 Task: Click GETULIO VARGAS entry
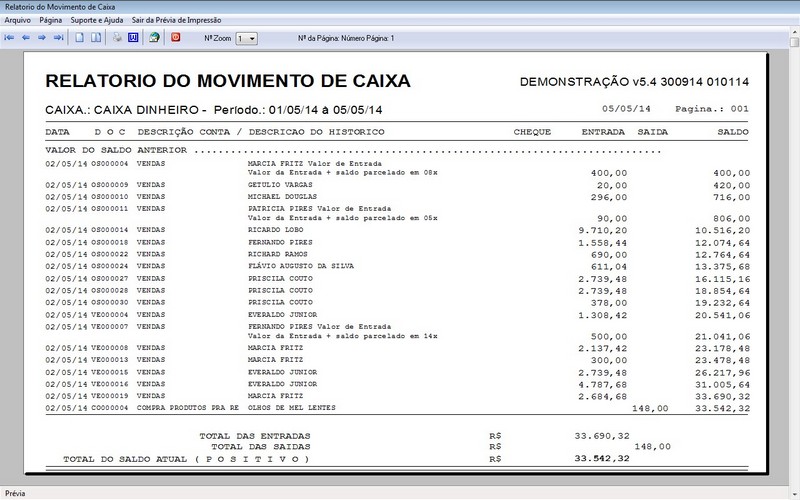point(280,185)
